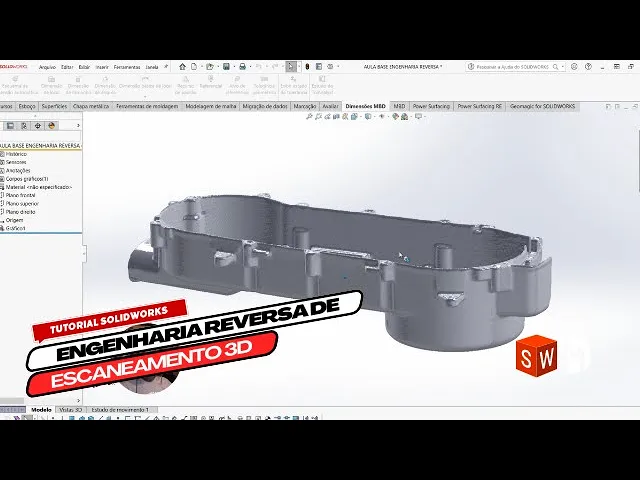Switch to the Avaliar tab
This screenshot has width=640, height=480.
[330, 106]
